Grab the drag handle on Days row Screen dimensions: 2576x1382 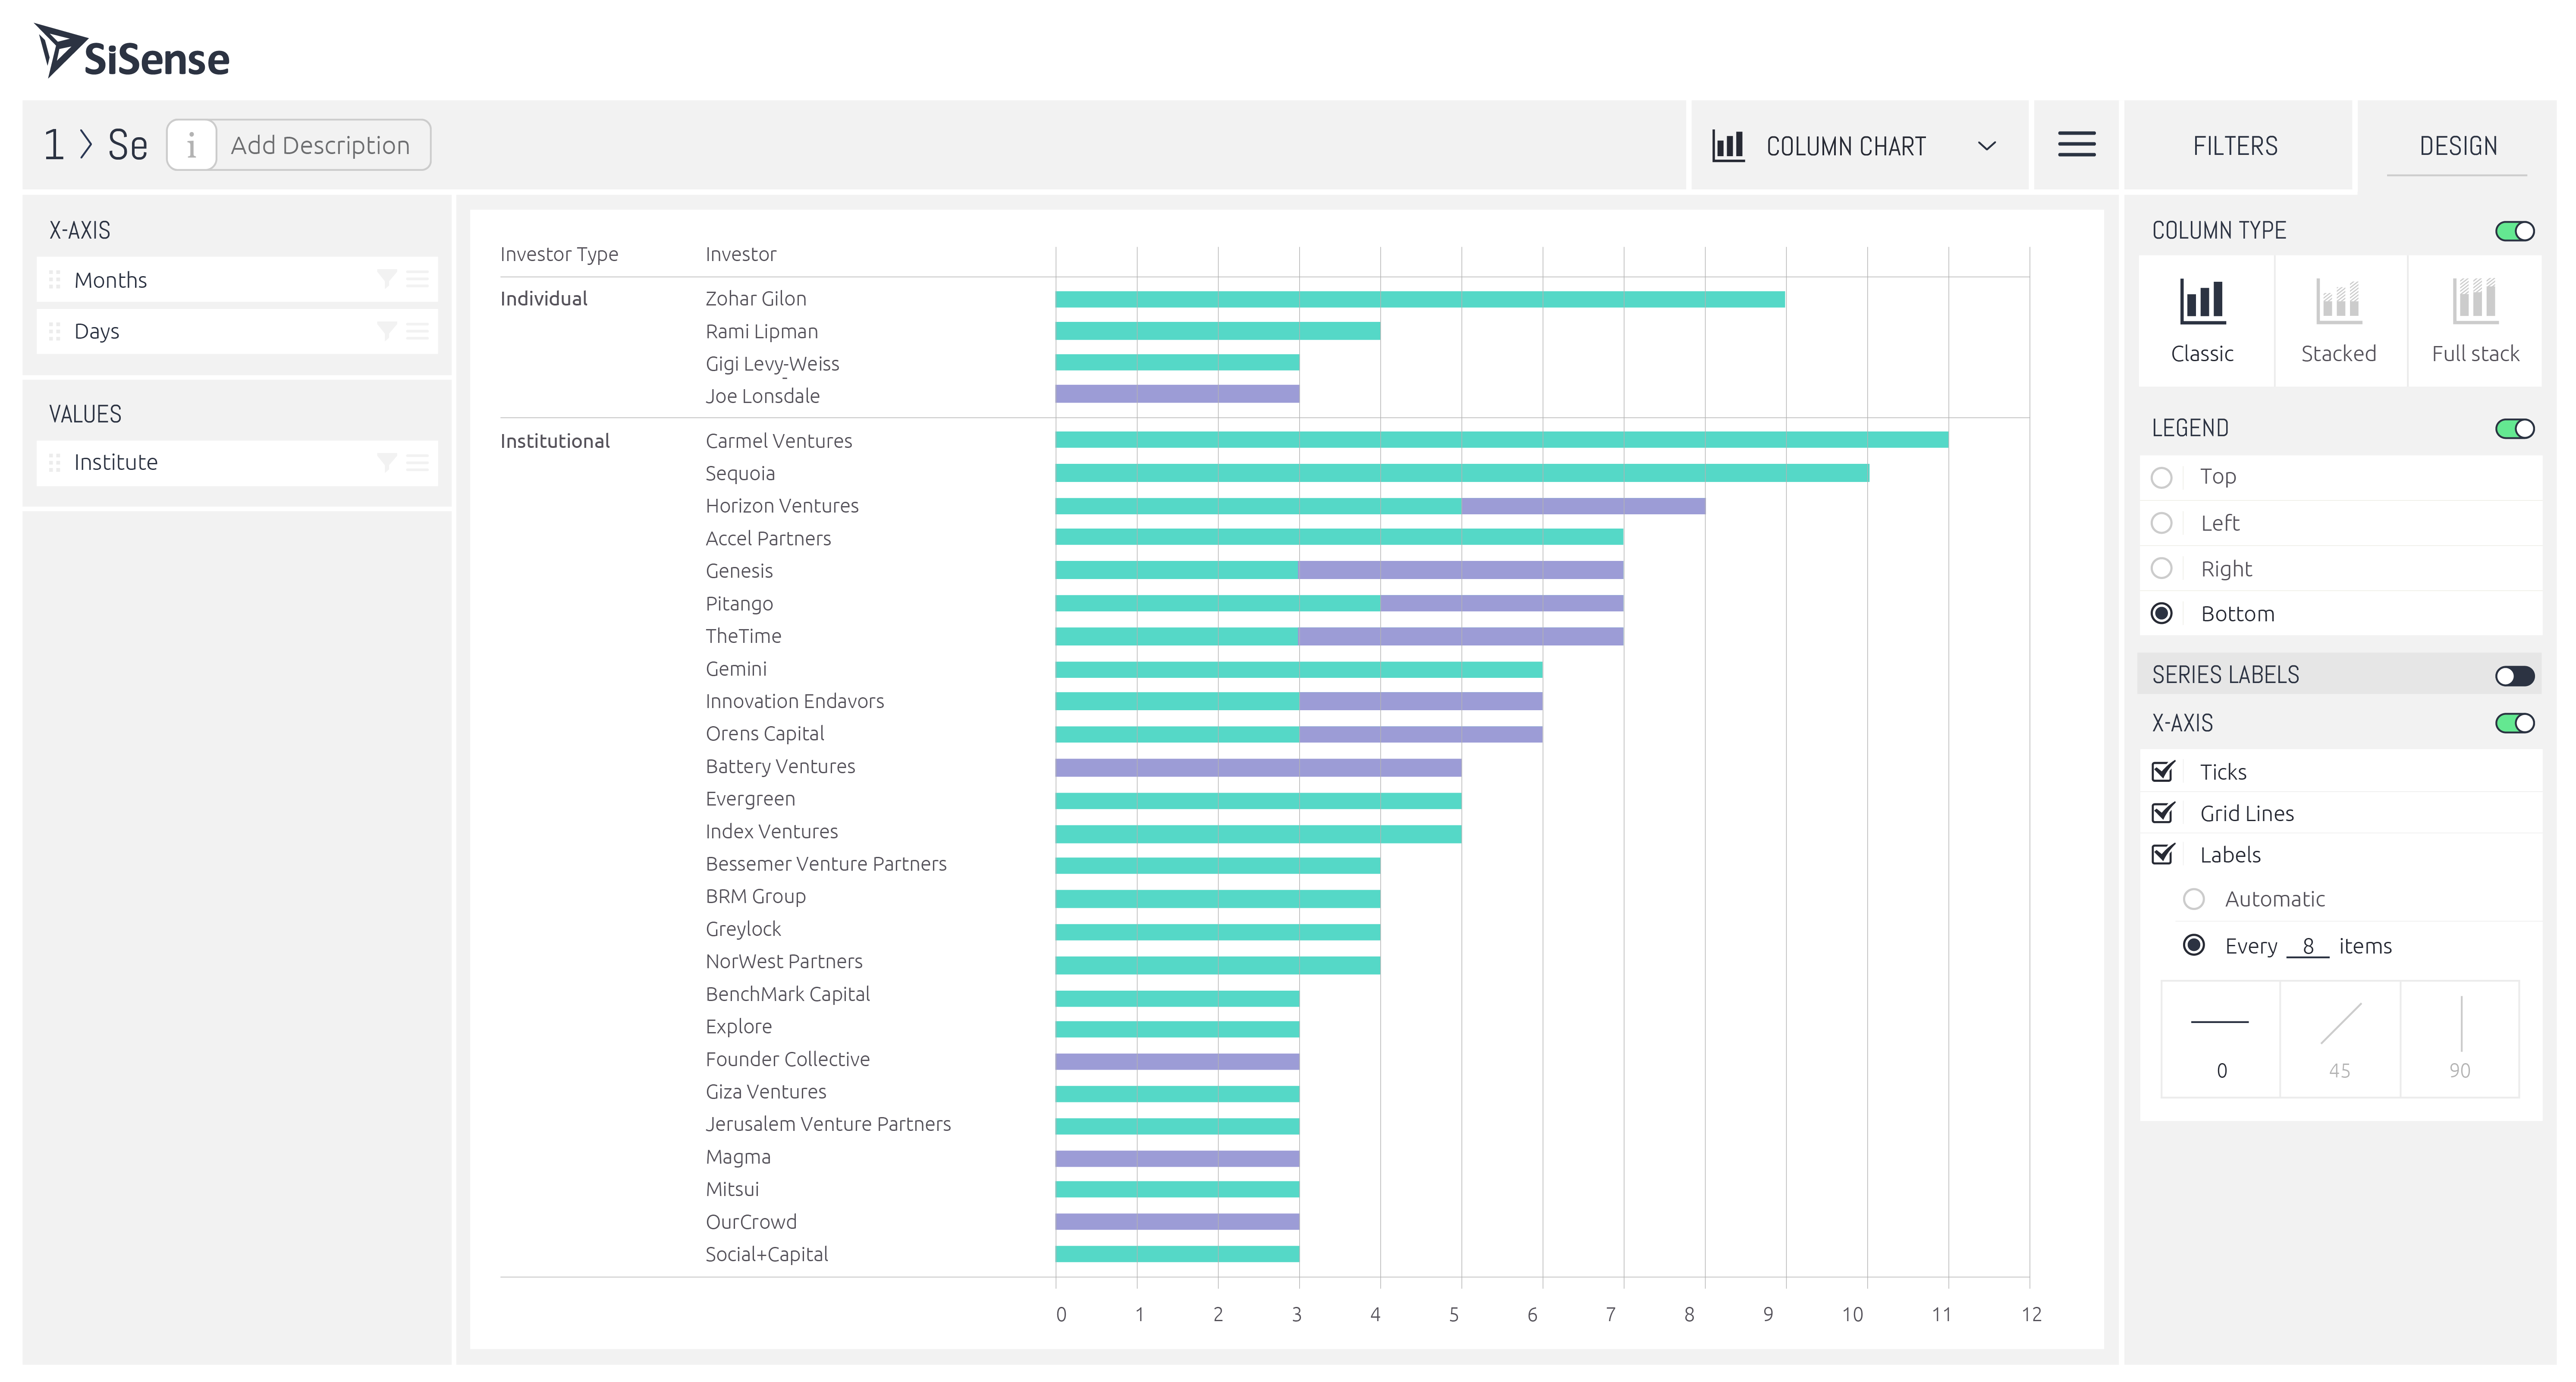pos(55,331)
